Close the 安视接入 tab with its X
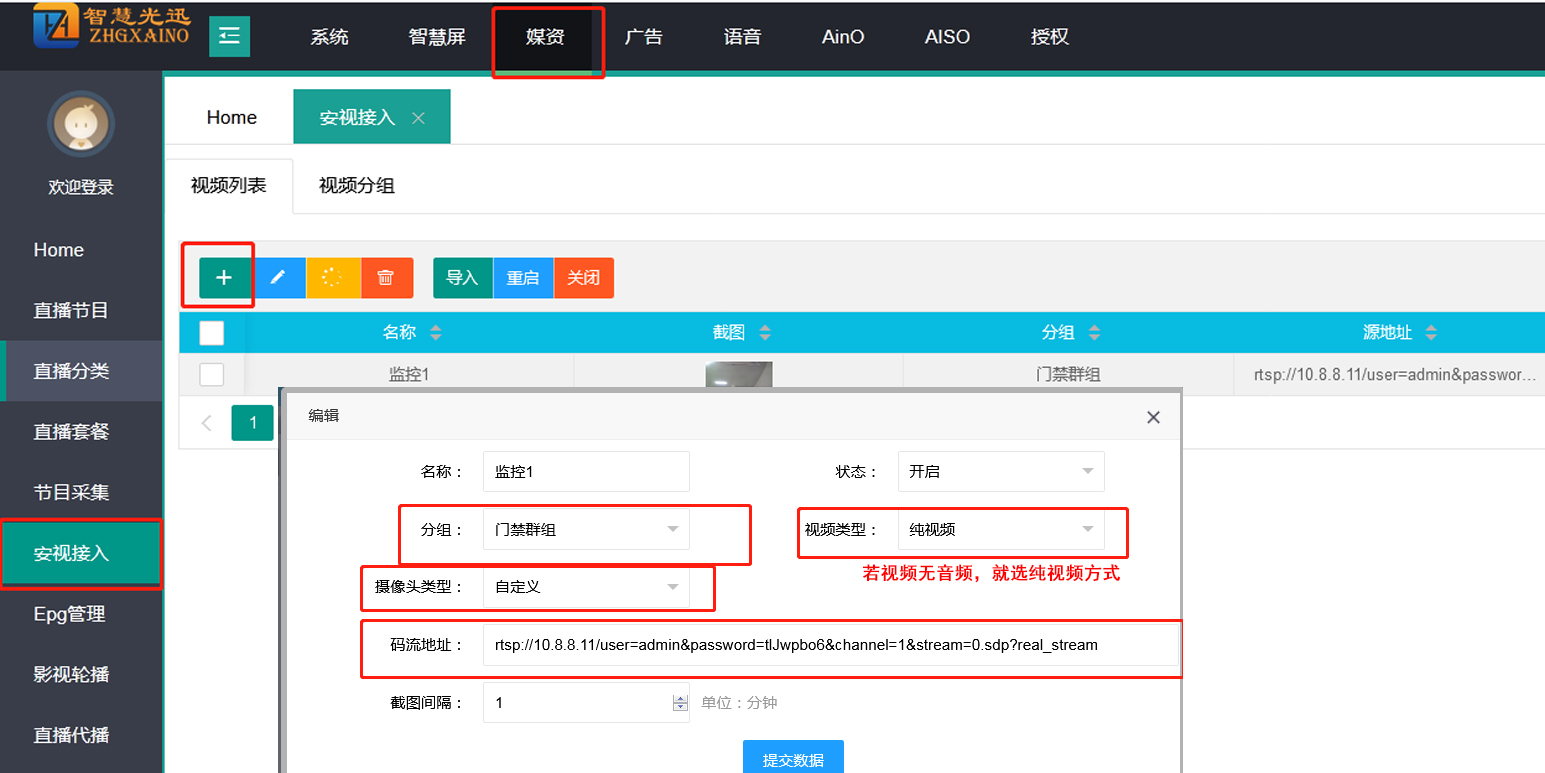 [x=418, y=118]
